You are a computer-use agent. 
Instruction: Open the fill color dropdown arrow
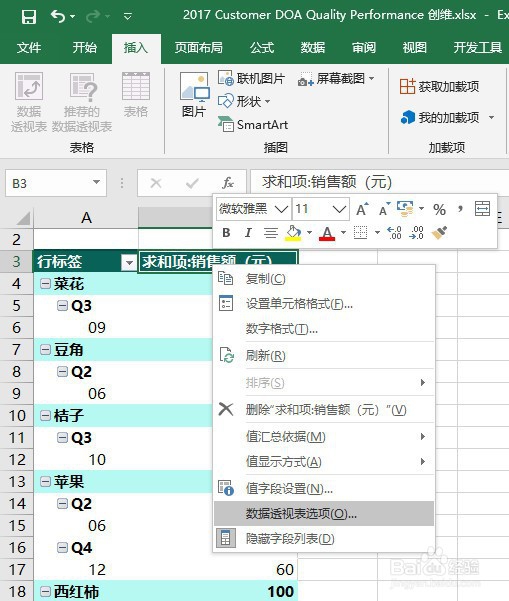coord(309,232)
